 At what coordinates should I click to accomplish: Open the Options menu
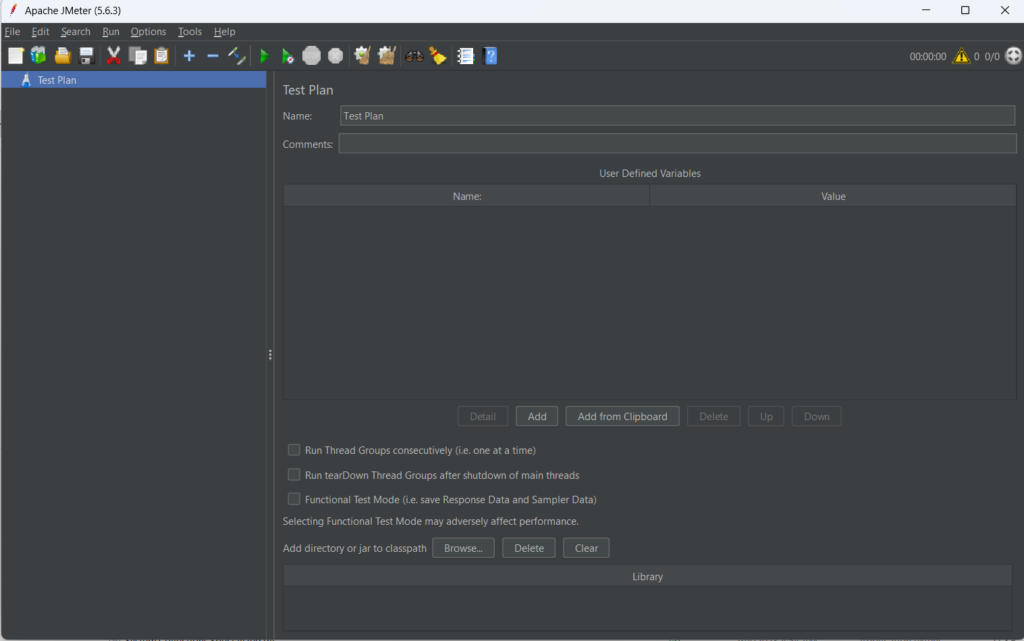[x=148, y=32]
